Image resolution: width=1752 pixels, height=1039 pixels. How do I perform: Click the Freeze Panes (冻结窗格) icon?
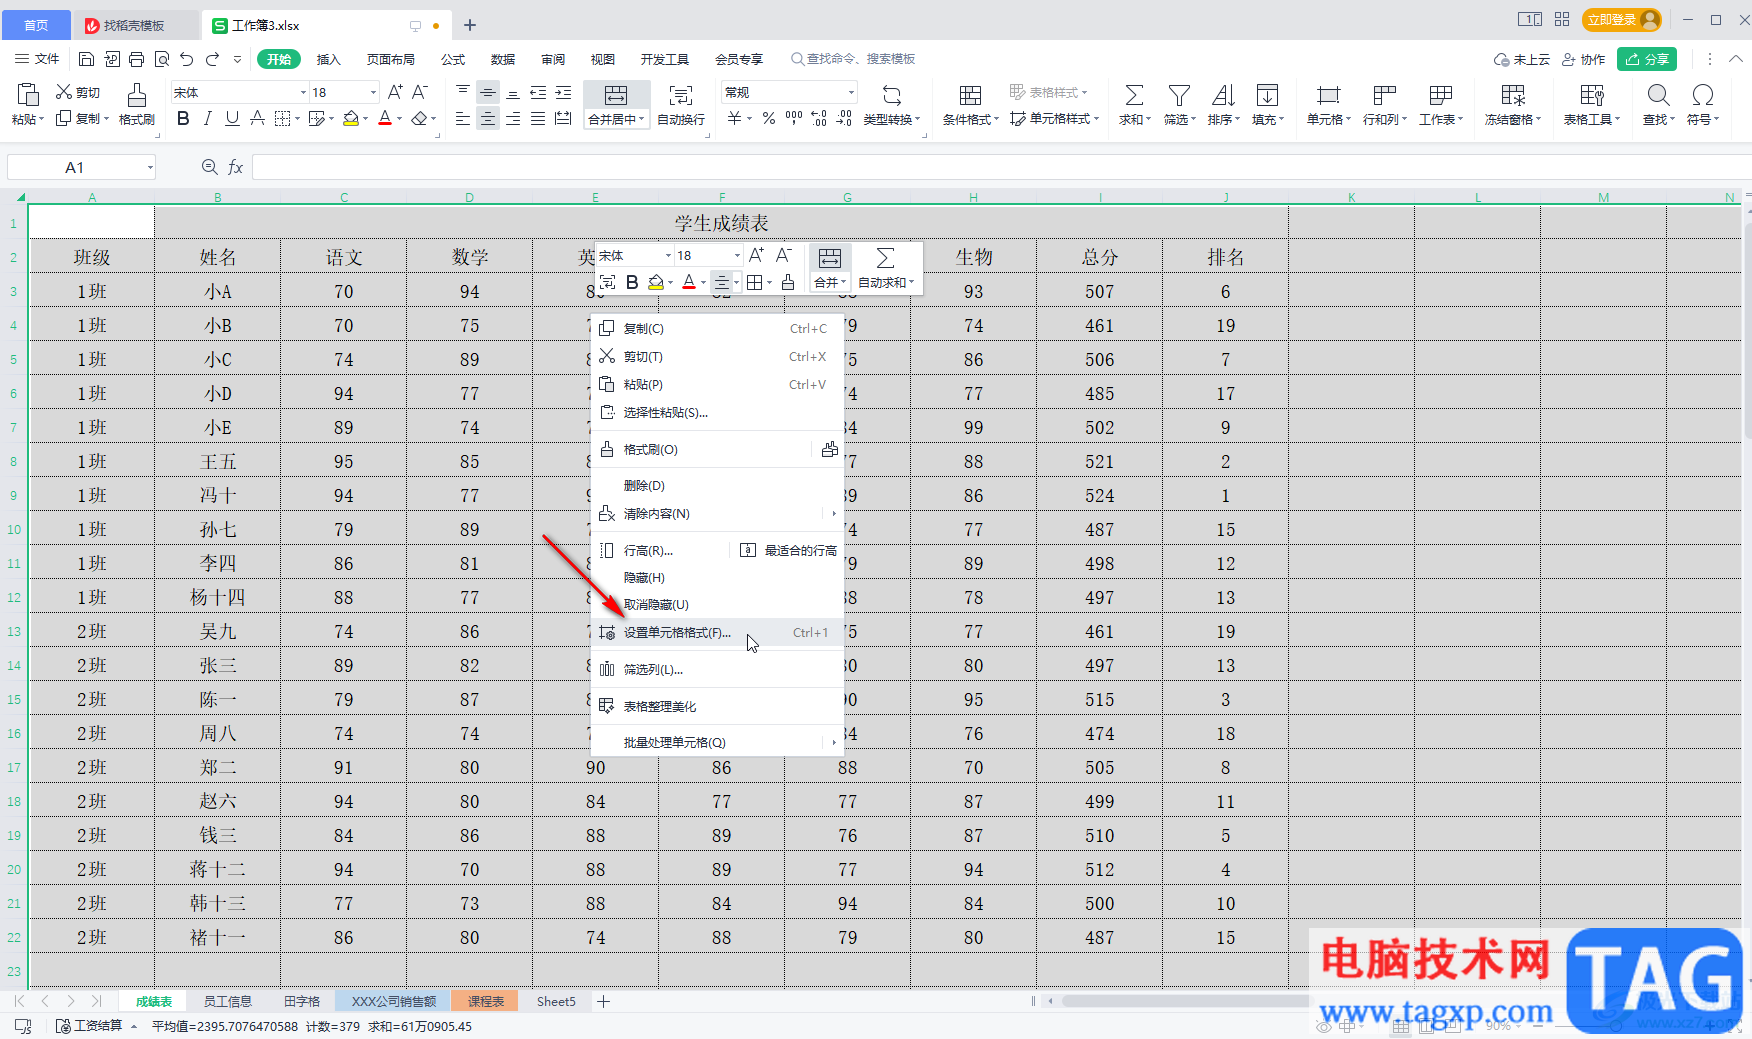coord(1513,95)
